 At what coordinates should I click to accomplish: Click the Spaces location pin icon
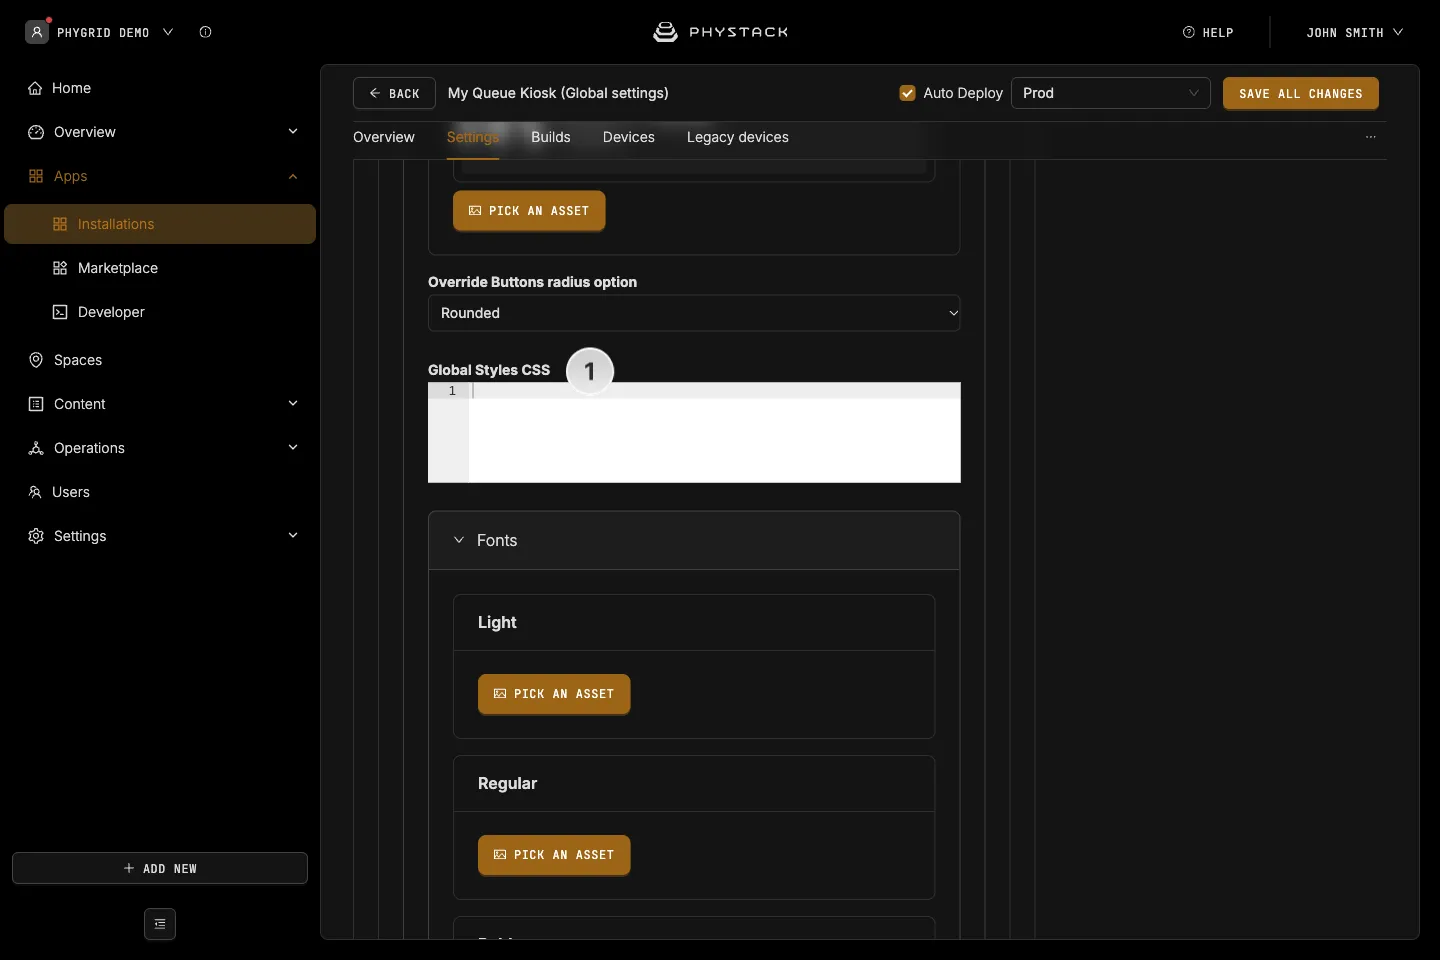36,360
